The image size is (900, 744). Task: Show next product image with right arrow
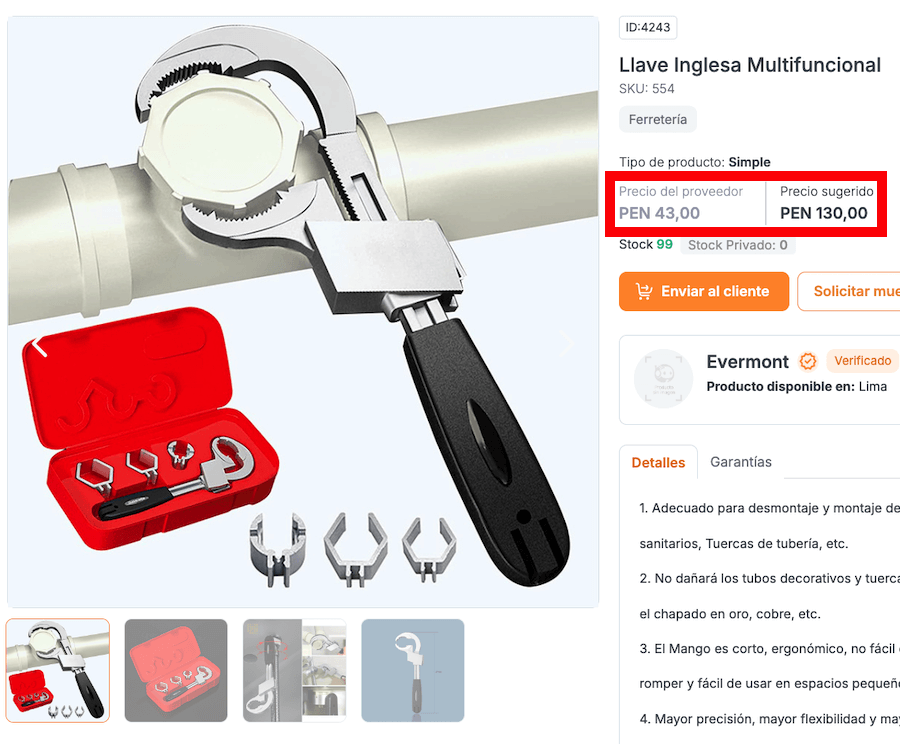coord(567,344)
